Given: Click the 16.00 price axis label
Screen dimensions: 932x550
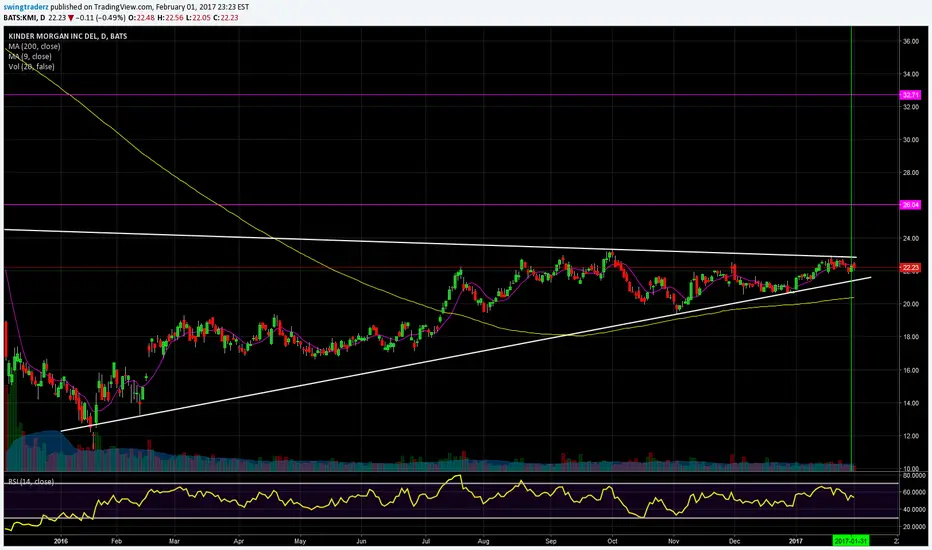Looking at the screenshot, I should click(x=911, y=370).
